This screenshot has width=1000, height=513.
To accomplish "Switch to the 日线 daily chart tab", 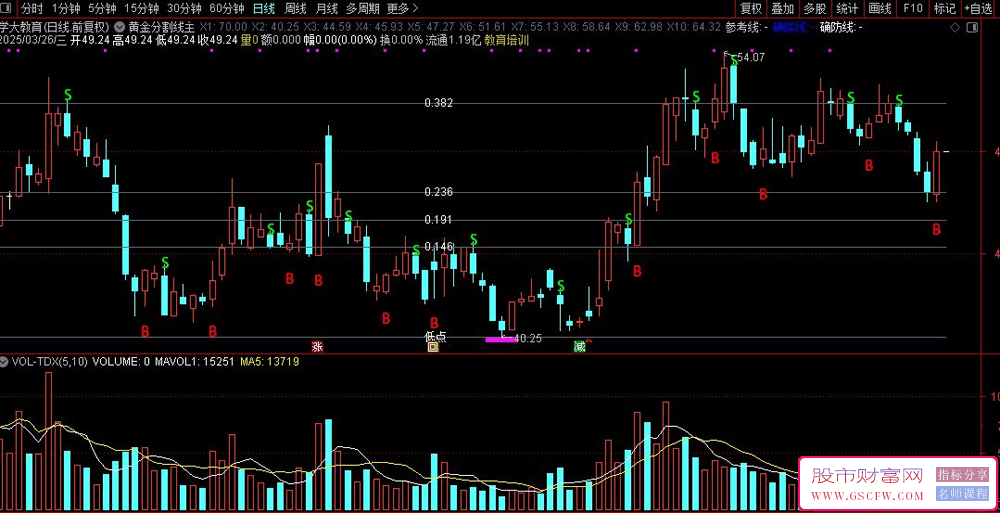I will [x=263, y=8].
